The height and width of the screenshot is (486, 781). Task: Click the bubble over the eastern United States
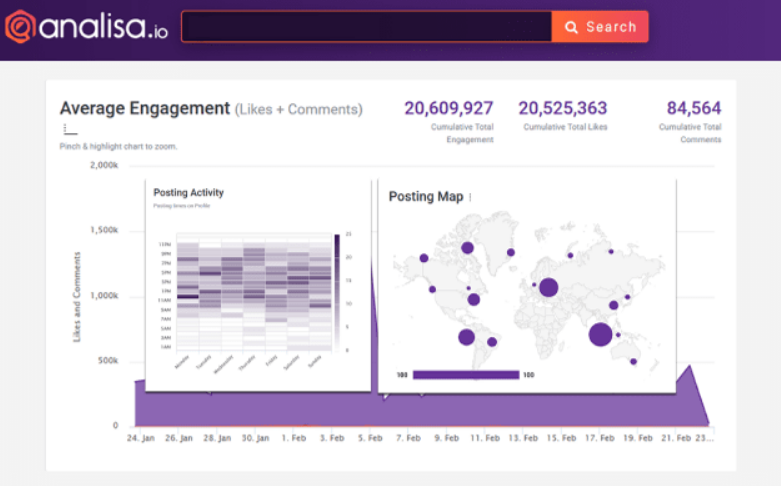tap(474, 299)
